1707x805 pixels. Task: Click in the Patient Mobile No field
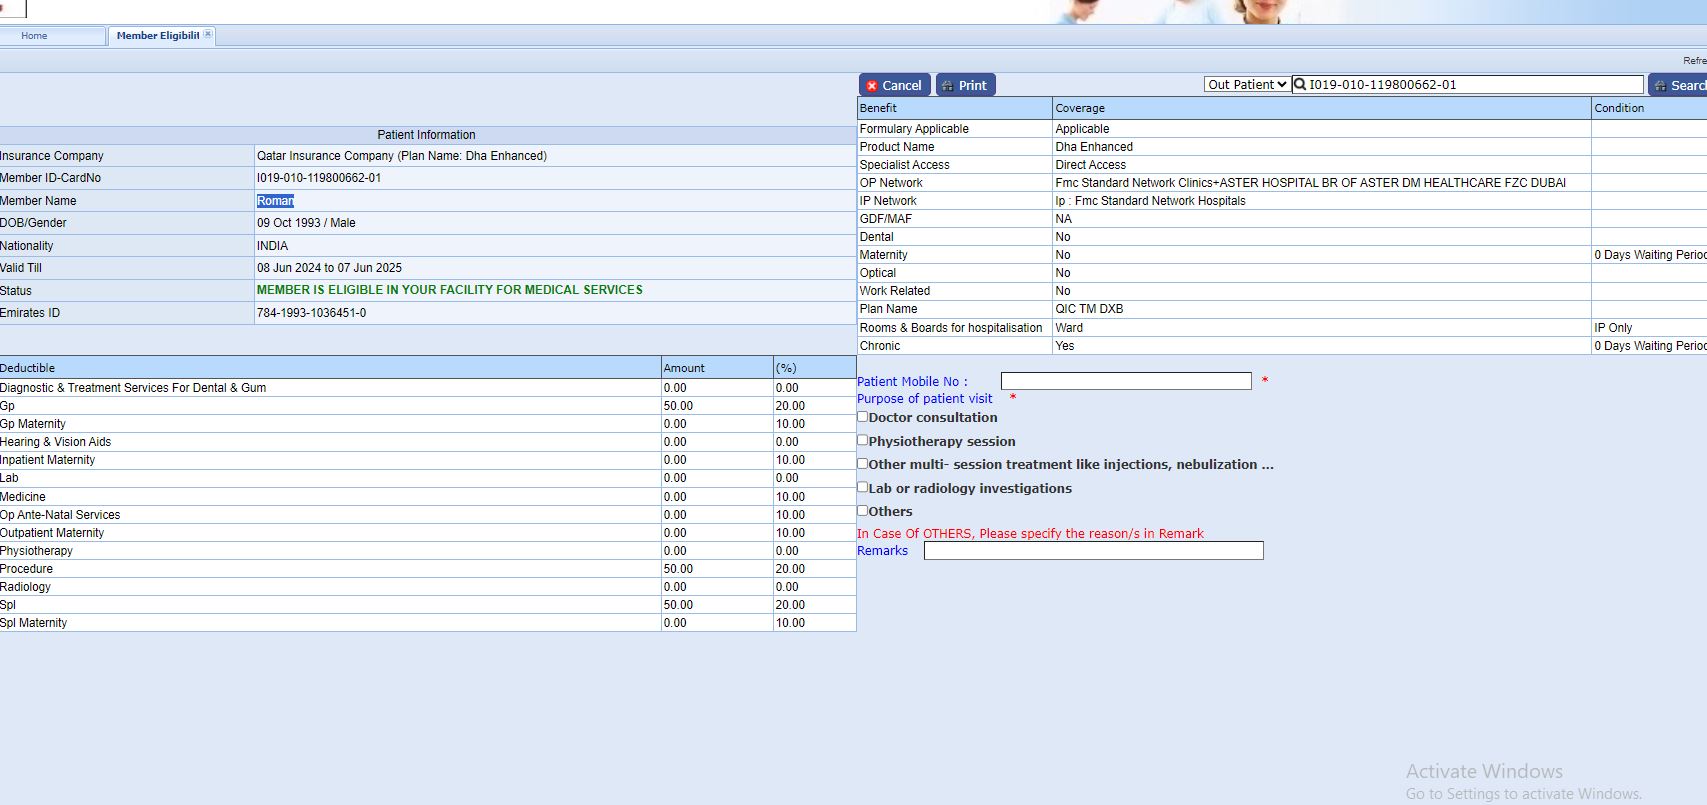coord(1125,381)
